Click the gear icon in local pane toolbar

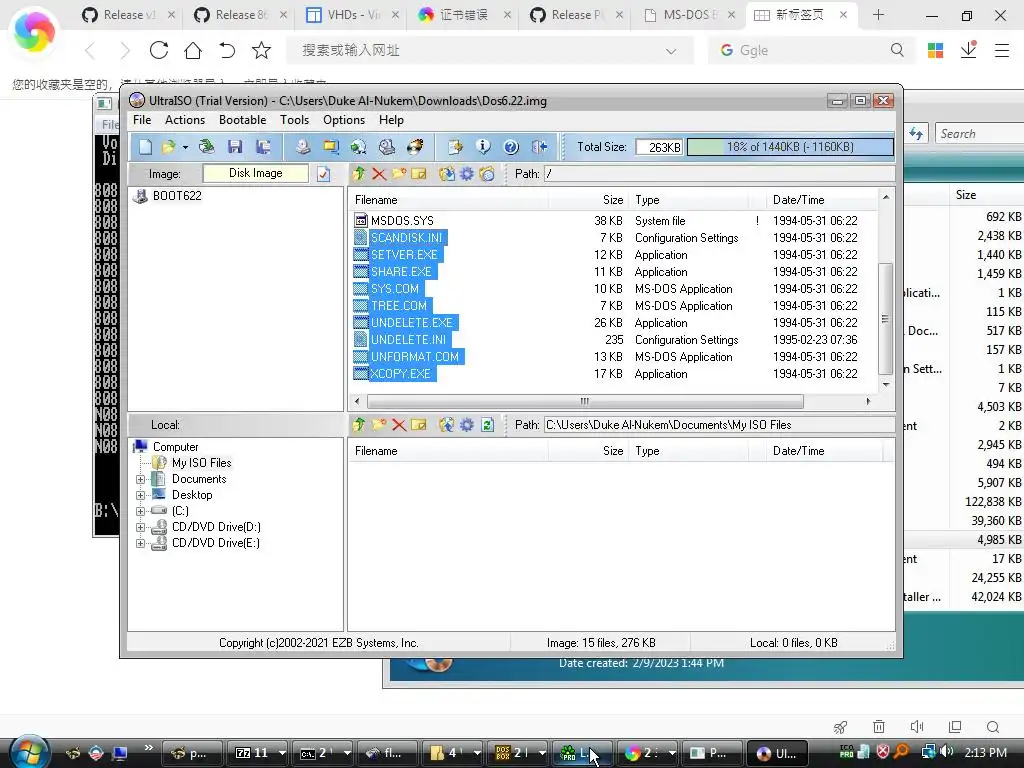coord(467,424)
